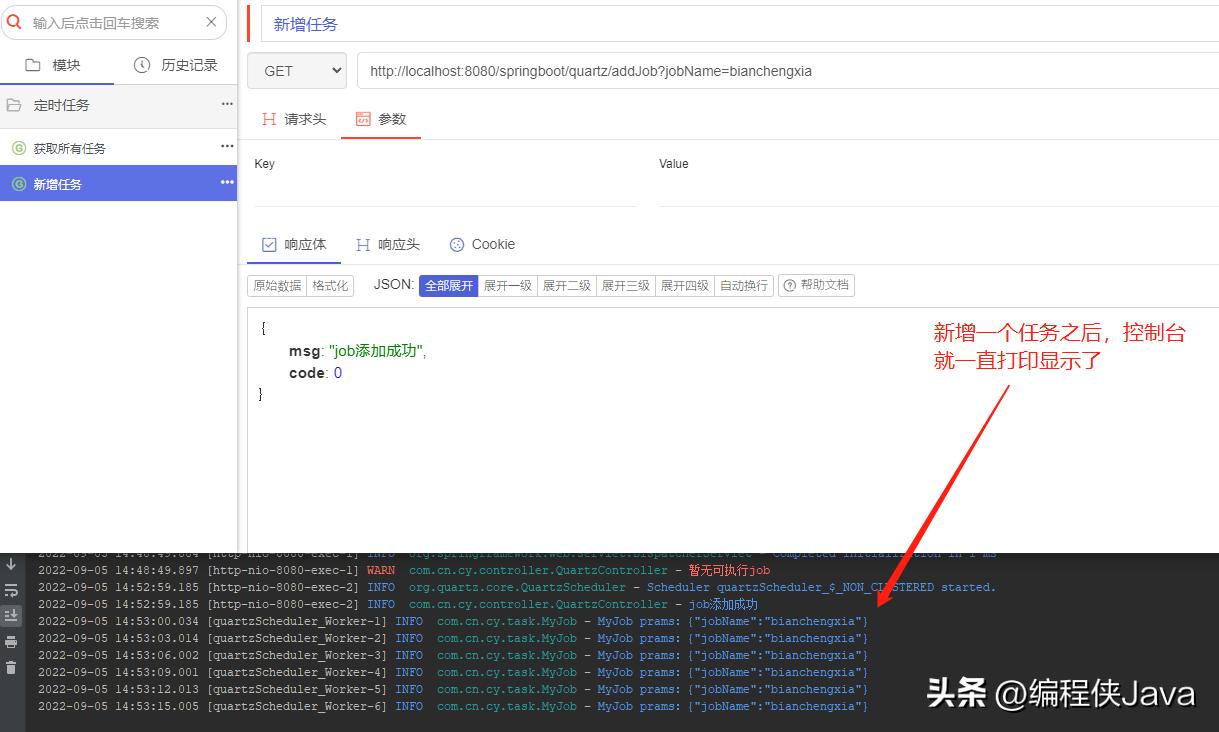The width and height of the screenshot is (1219, 732).
Task: Open the ... menu beside 定时任务
Action: click(227, 104)
